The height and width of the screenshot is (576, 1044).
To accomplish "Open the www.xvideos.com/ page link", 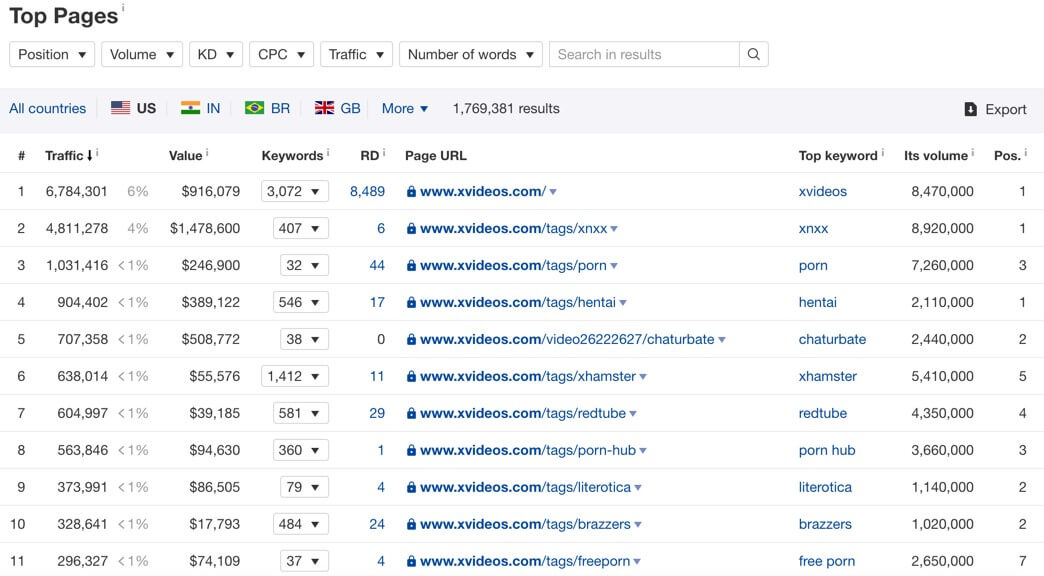I will click(483, 192).
